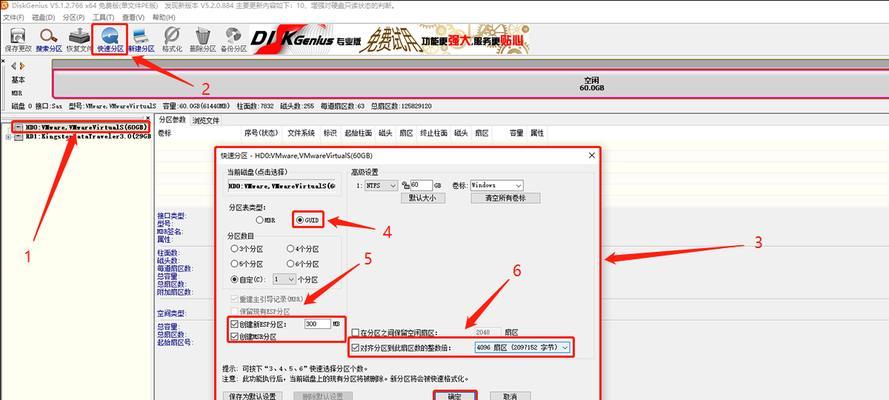Click the 新建分区 (New partition) toolbar icon
889x400 pixels.
[x=141, y=40]
